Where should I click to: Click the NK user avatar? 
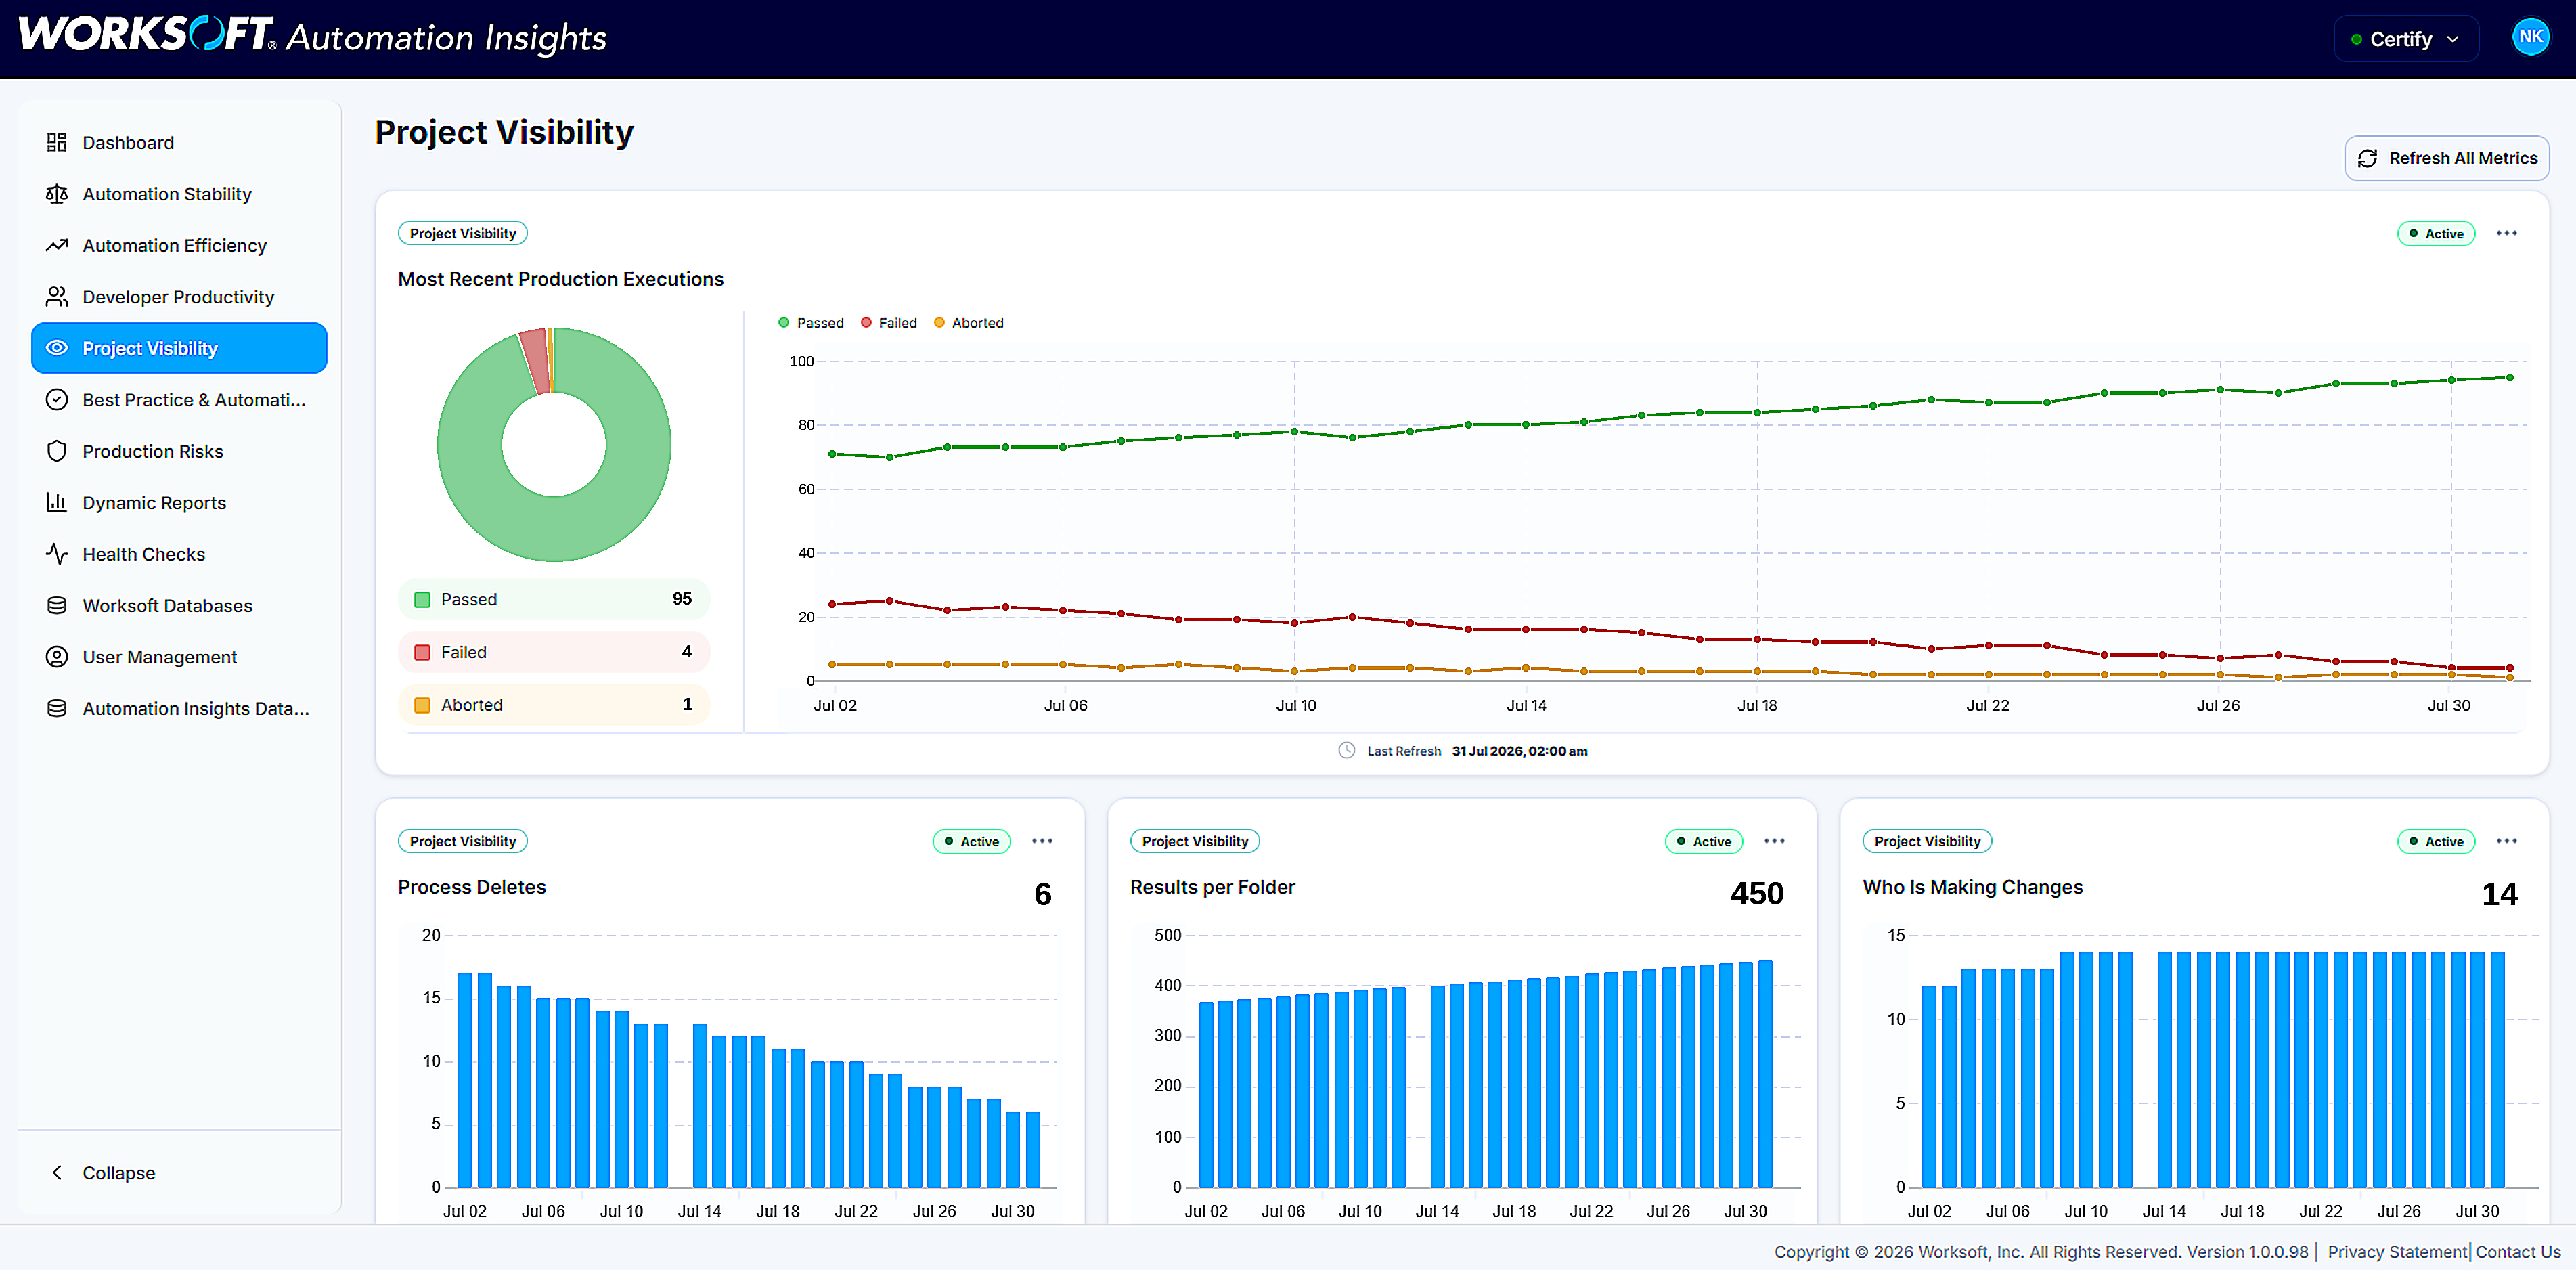2530,37
